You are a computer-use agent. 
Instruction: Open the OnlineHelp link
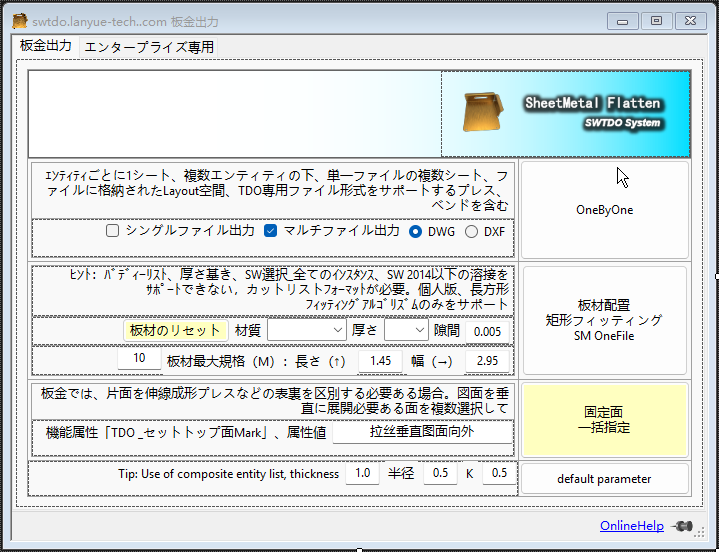click(632, 526)
